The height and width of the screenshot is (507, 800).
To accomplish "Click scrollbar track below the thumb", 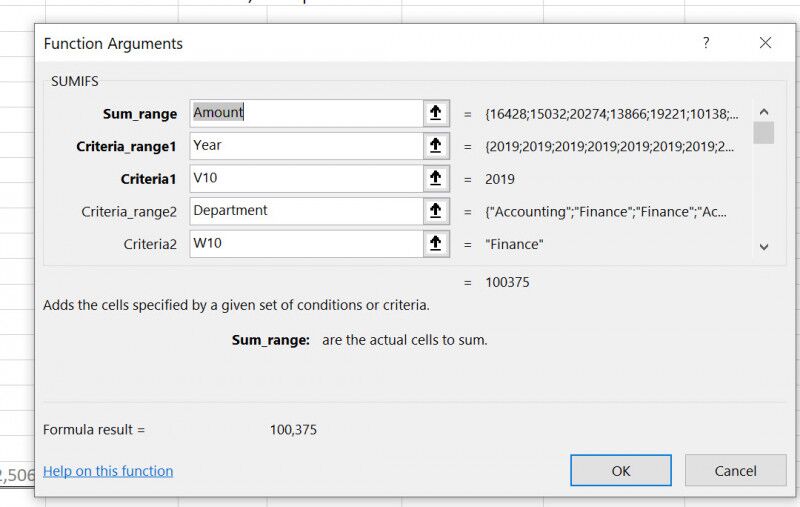I will (764, 195).
